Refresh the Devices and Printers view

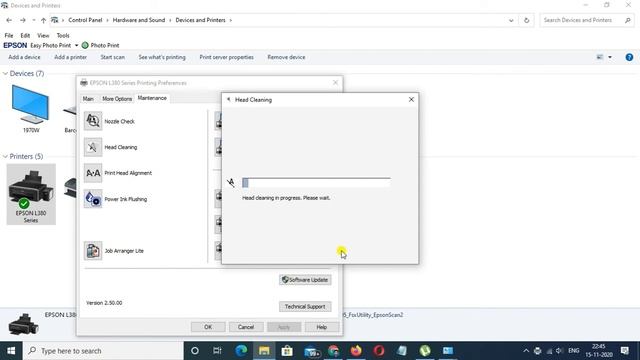(x=526, y=20)
